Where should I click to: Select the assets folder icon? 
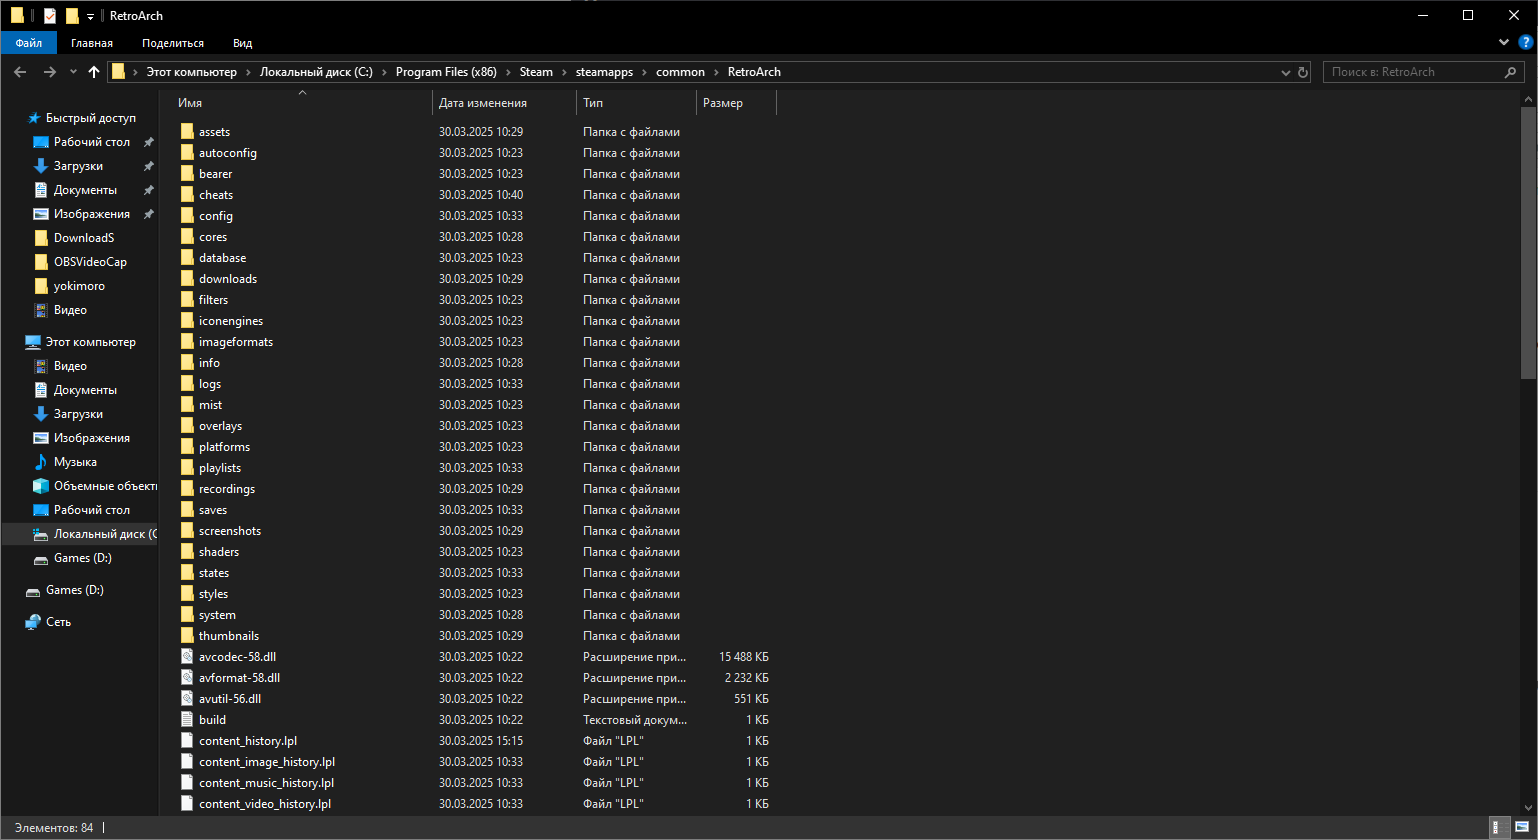pyautogui.click(x=187, y=132)
